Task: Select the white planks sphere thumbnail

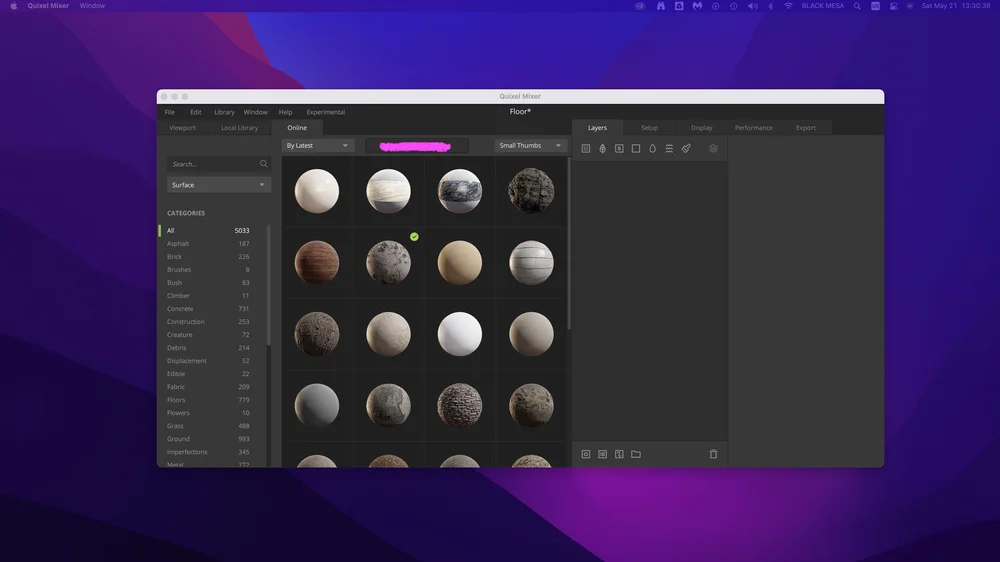Action: (531, 262)
